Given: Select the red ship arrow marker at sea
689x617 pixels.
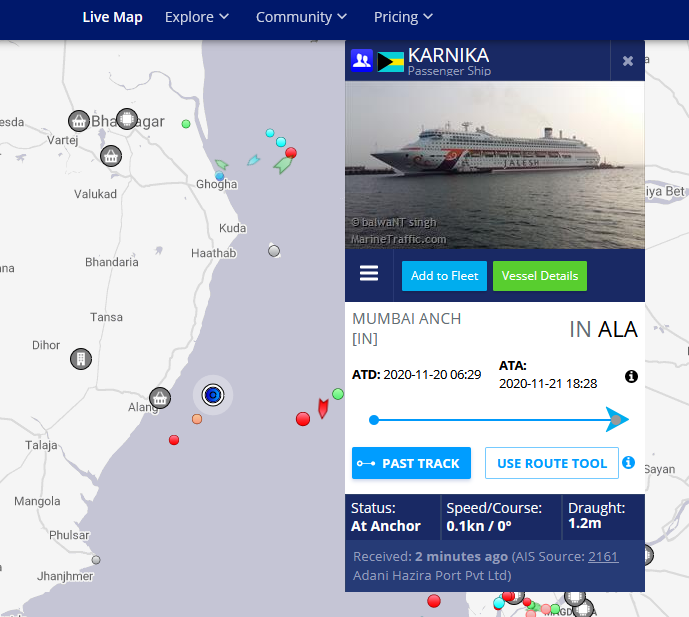Looking at the screenshot, I should click(323, 408).
